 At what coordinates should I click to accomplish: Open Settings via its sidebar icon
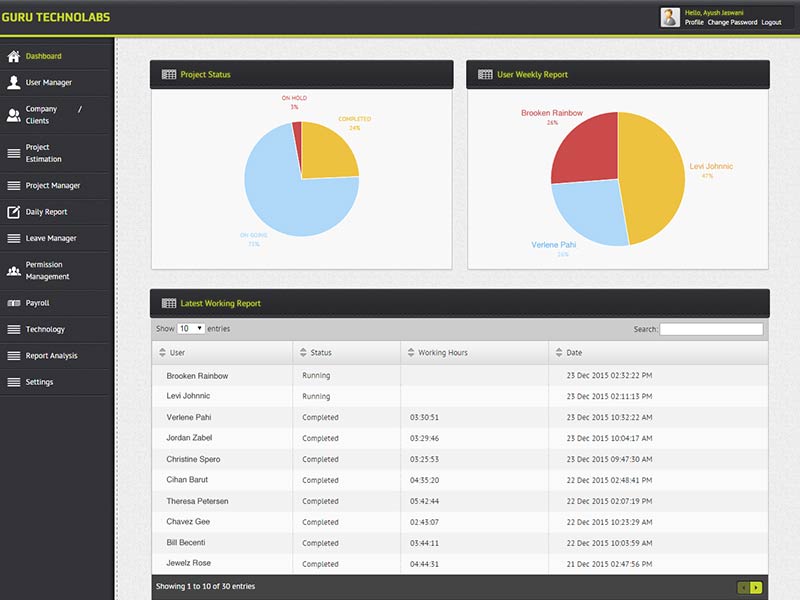click(12, 381)
